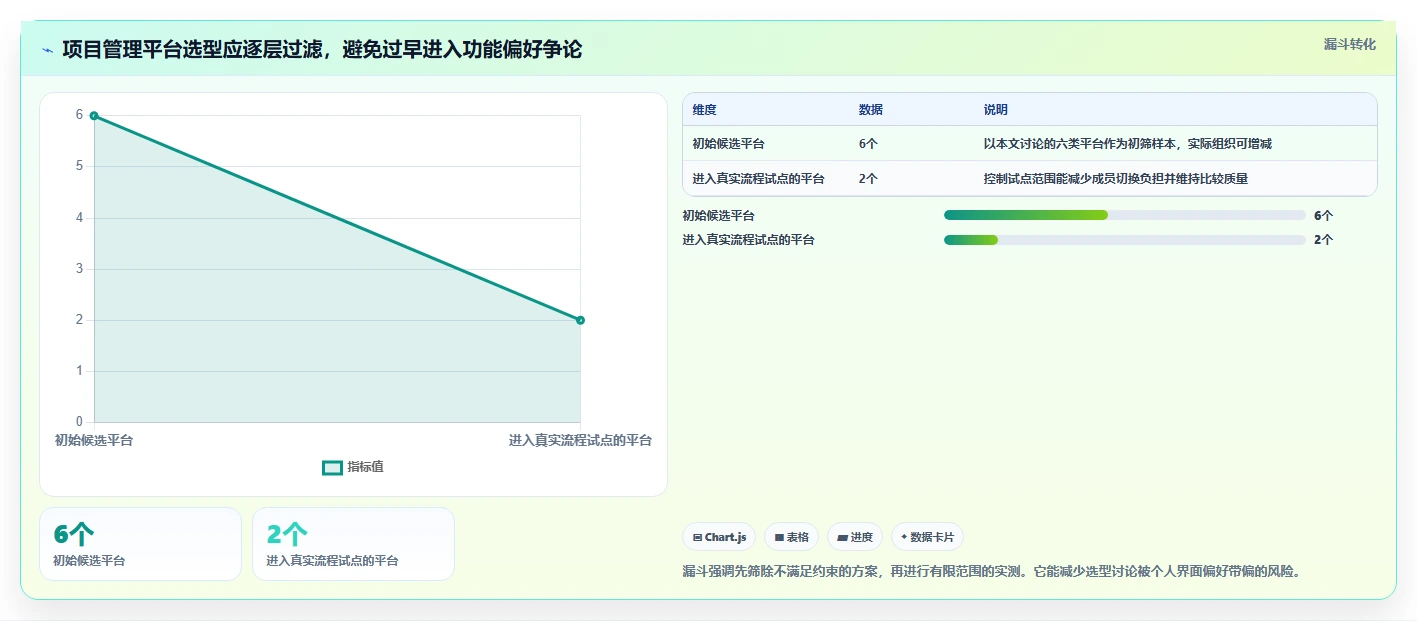This screenshot has width=1417, height=621.
Task: Click the 初始候选平台 progress bar
Action: [x=1125, y=215]
